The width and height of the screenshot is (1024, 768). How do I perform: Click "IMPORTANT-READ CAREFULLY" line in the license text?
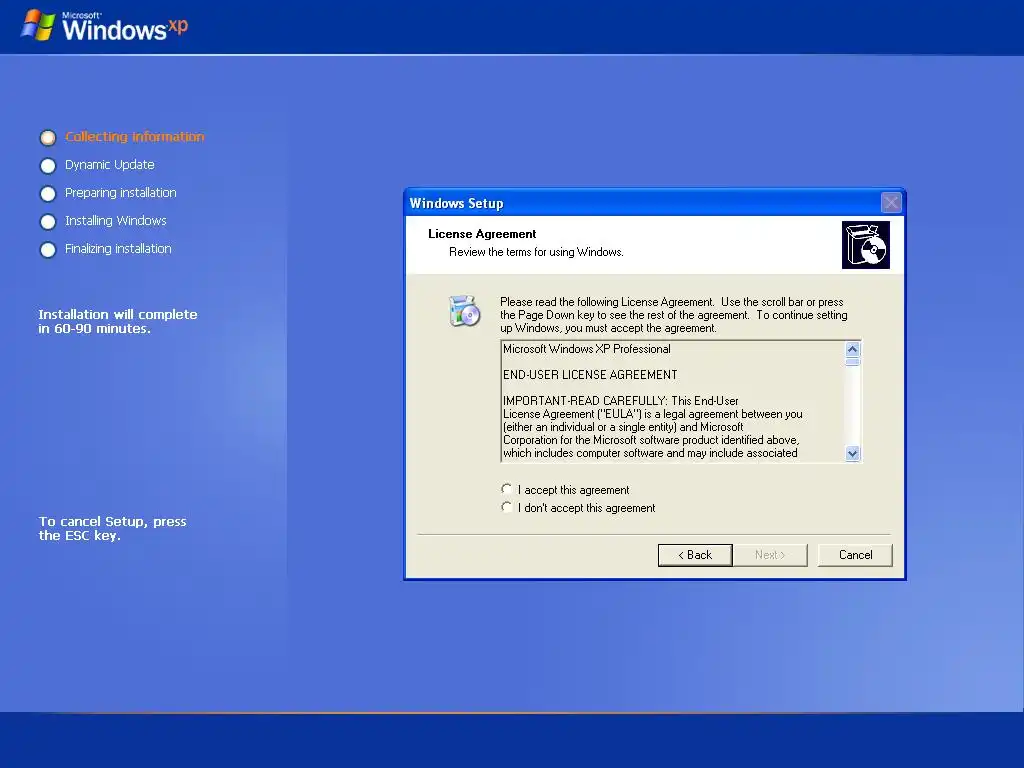pyautogui.click(x=620, y=401)
